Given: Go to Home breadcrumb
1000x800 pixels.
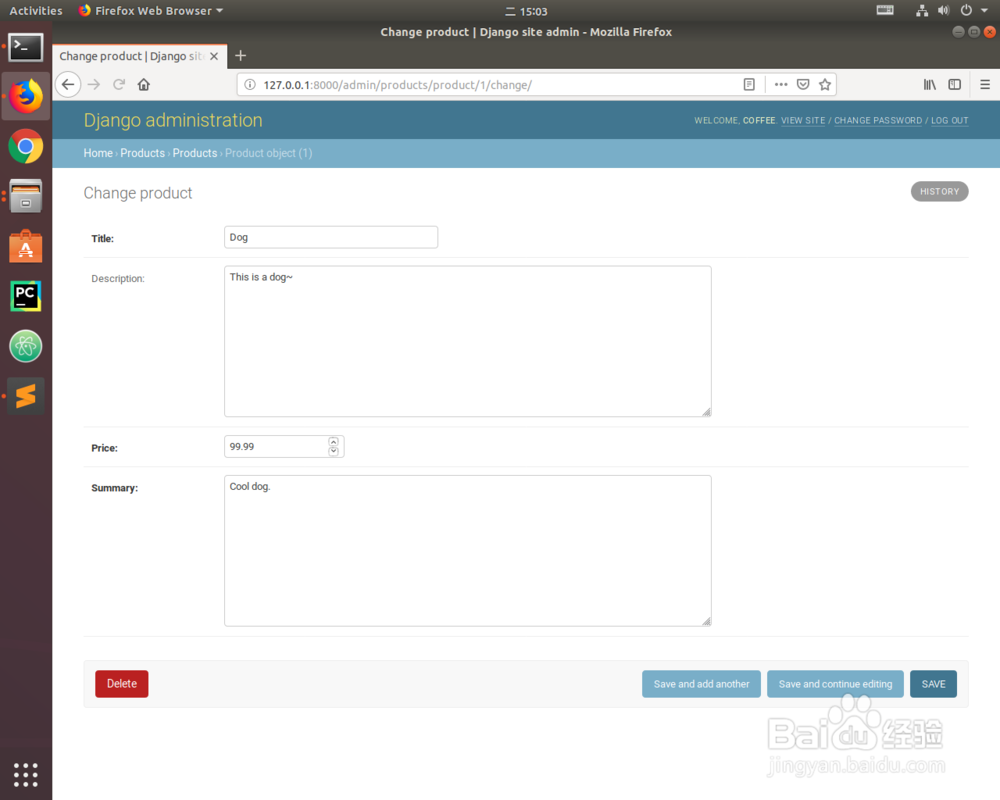Looking at the screenshot, I should coord(98,153).
